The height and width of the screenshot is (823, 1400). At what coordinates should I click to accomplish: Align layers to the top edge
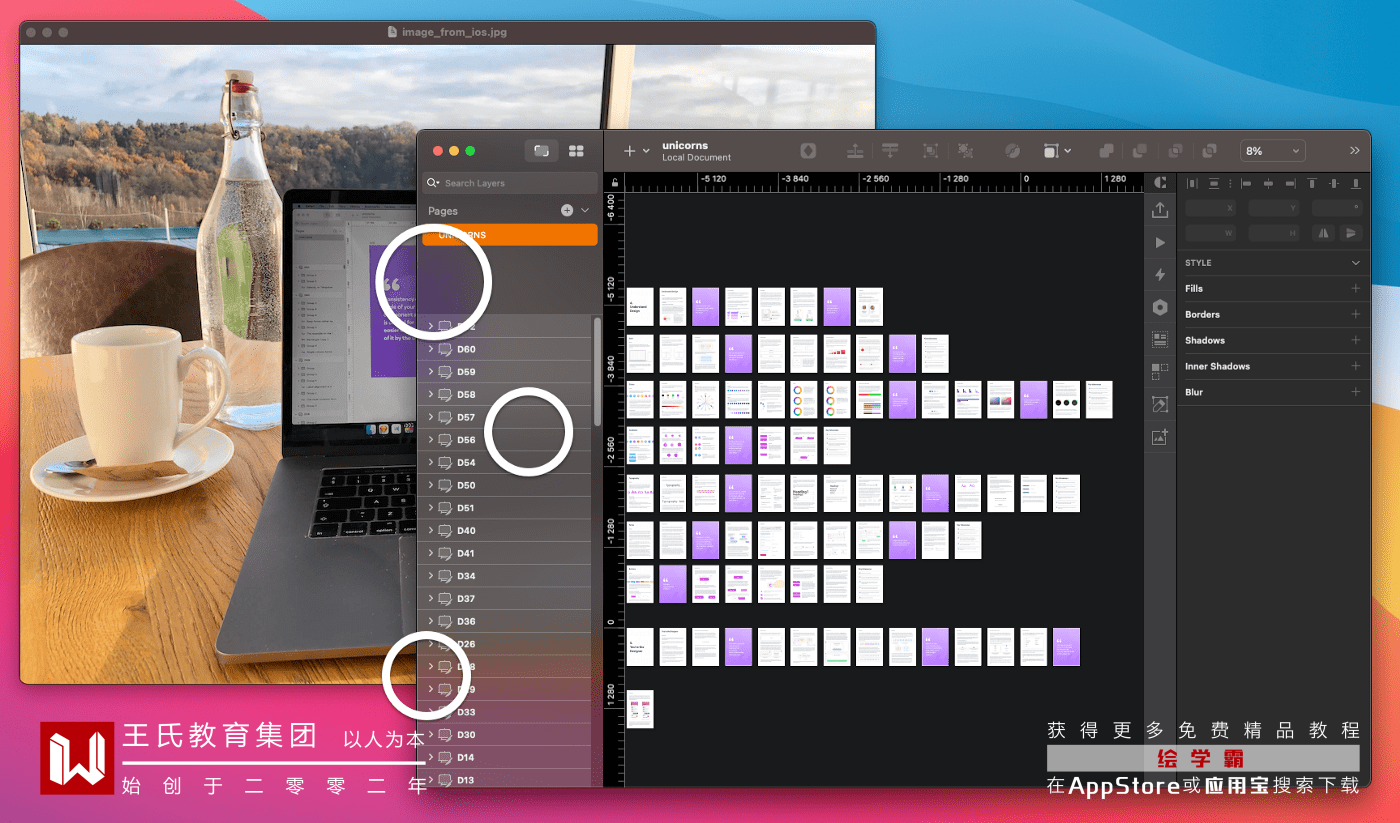tap(1312, 183)
